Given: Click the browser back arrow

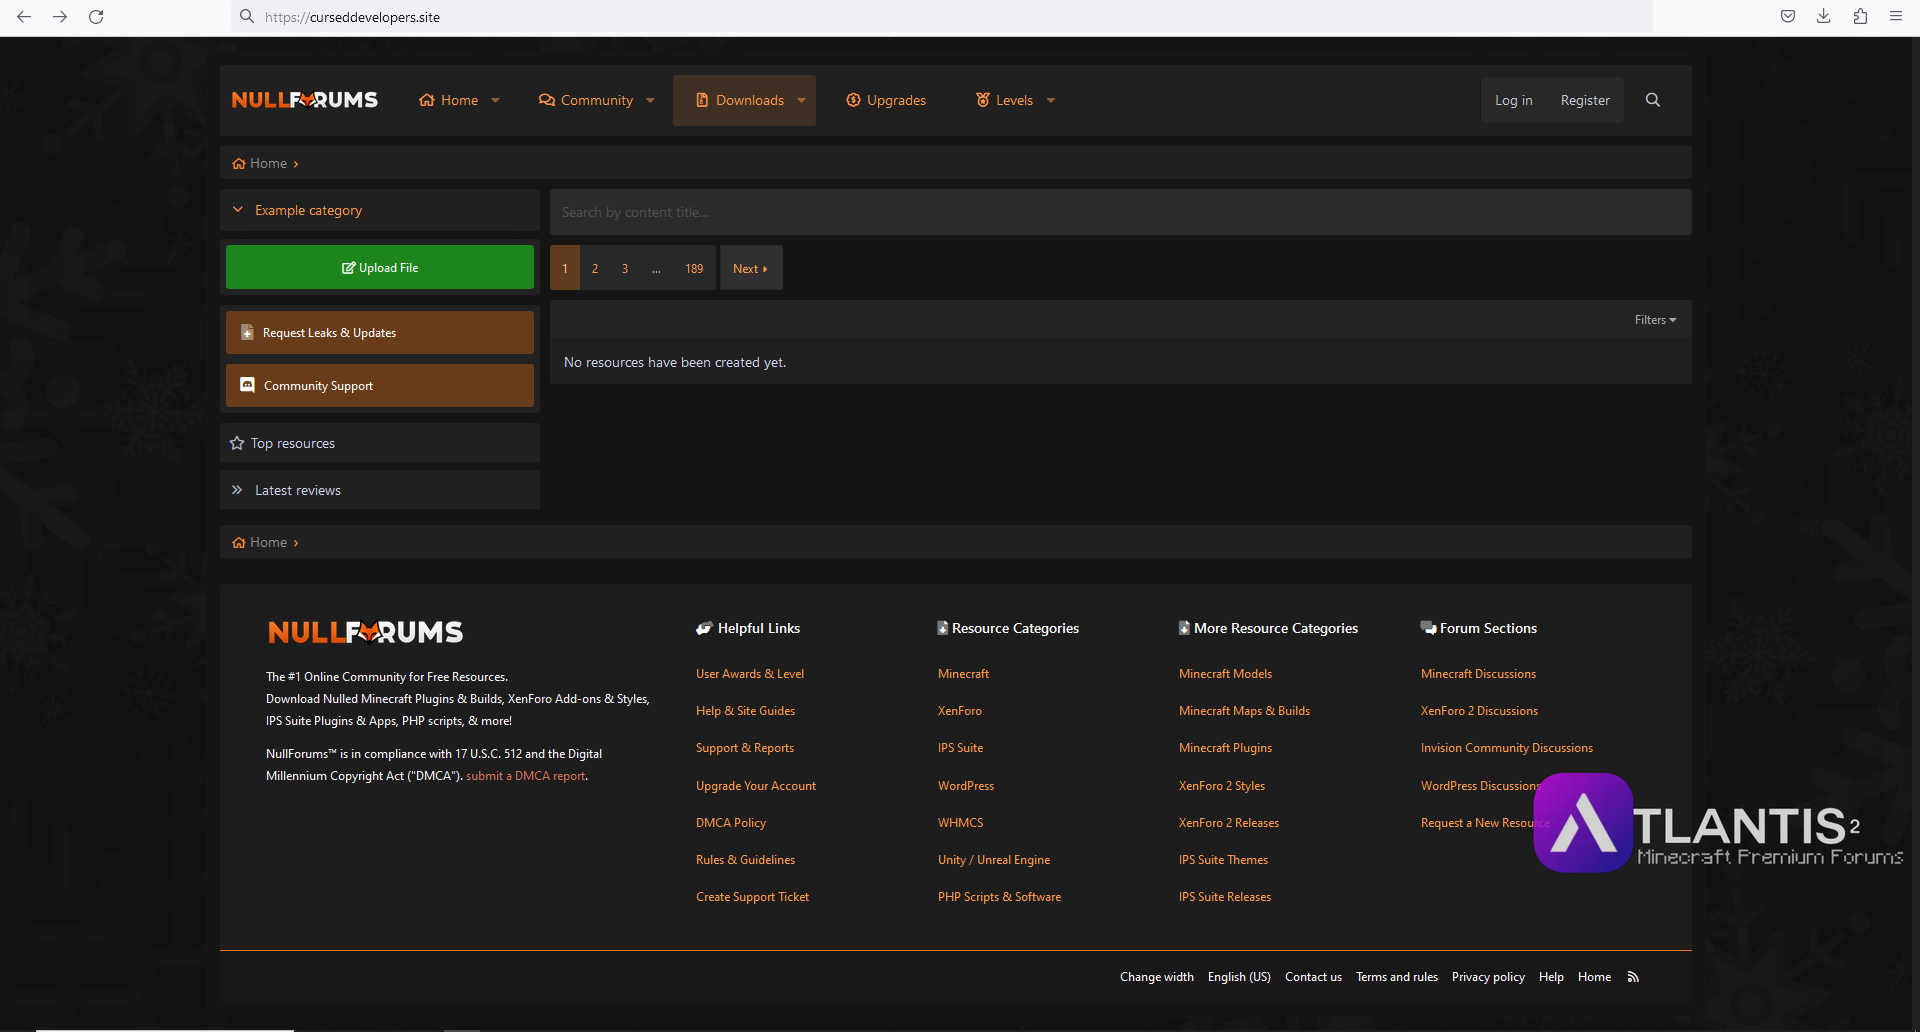Looking at the screenshot, I should click(24, 17).
